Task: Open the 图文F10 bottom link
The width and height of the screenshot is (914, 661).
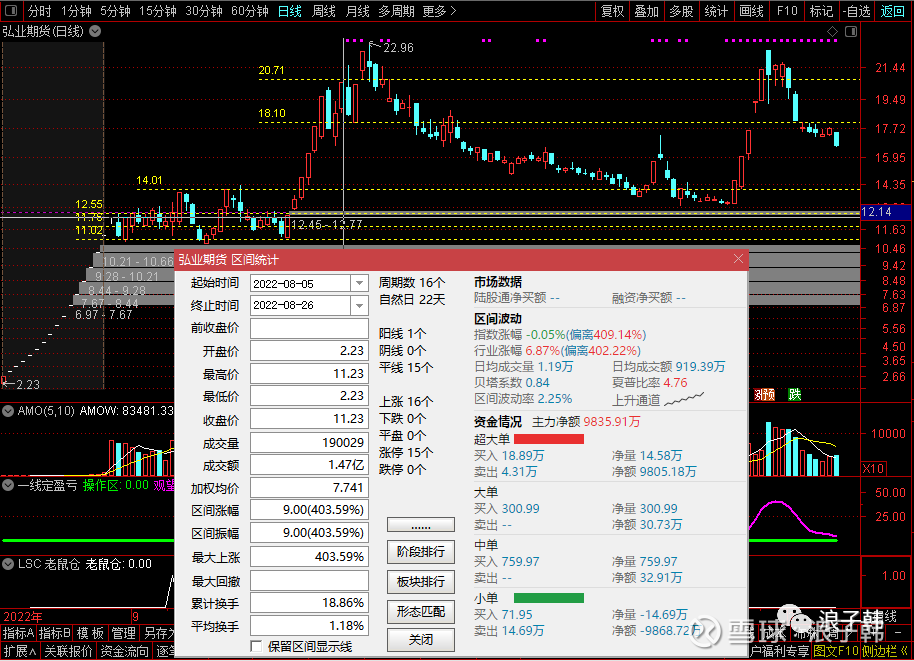Action: click(836, 651)
